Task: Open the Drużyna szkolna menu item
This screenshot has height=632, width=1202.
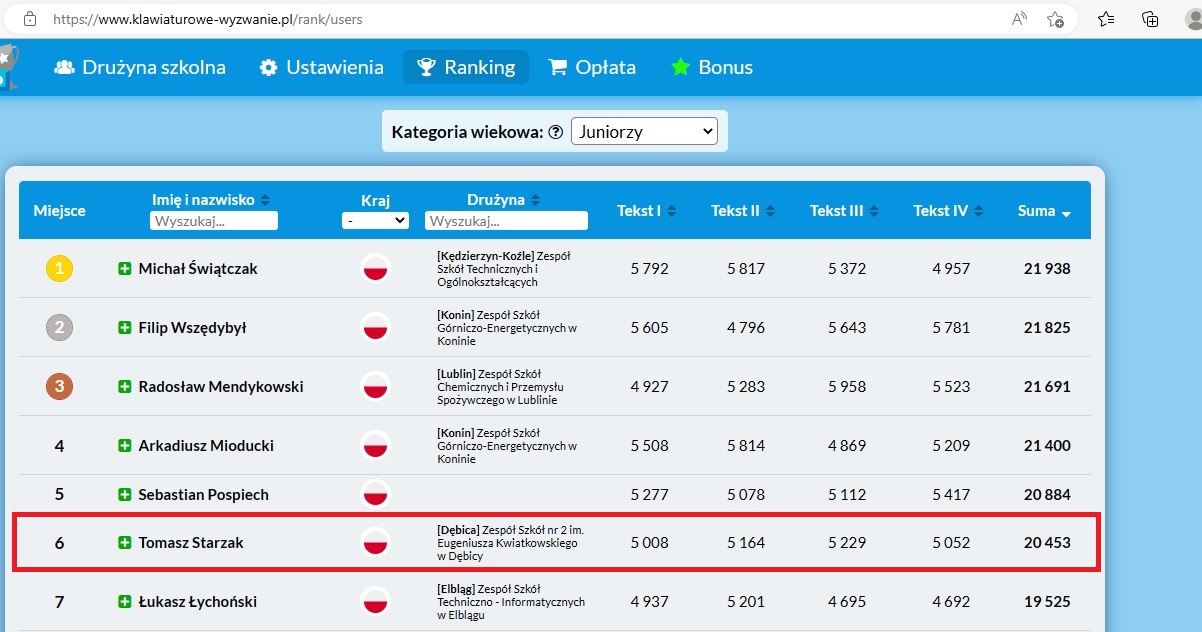Action: pyautogui.click(x=139, y=67)
